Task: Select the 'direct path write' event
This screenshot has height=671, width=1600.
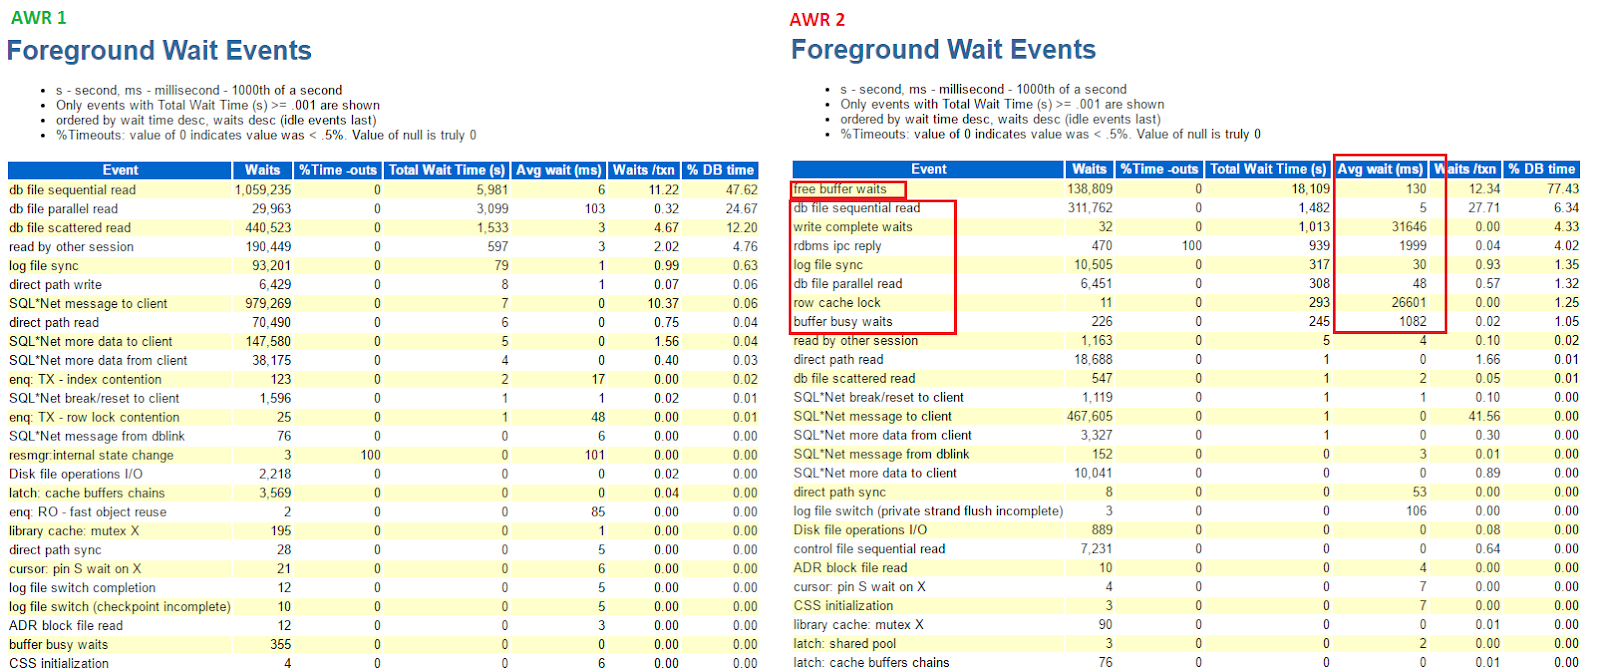Action: click(55, 285)
